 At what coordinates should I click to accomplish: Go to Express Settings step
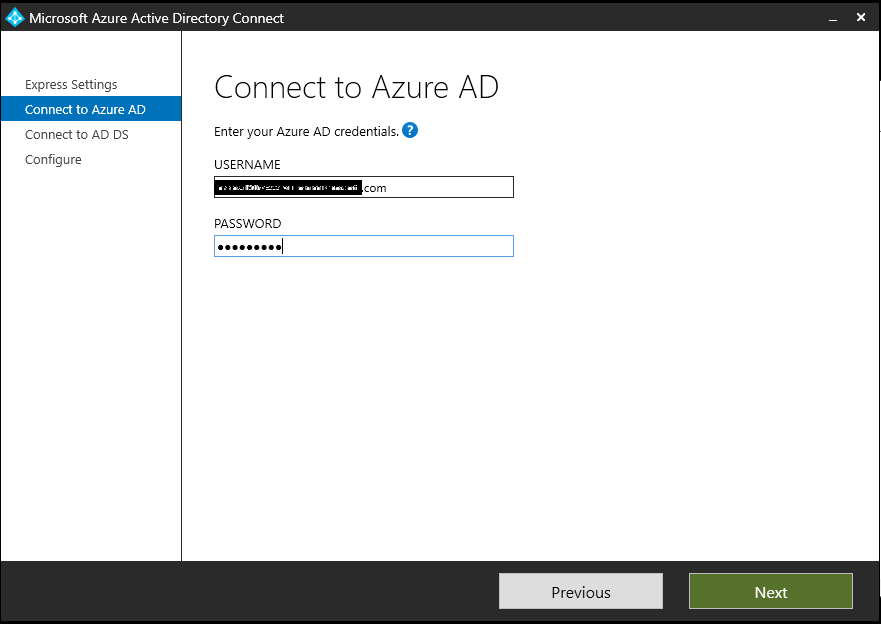[x=71, y=84]
